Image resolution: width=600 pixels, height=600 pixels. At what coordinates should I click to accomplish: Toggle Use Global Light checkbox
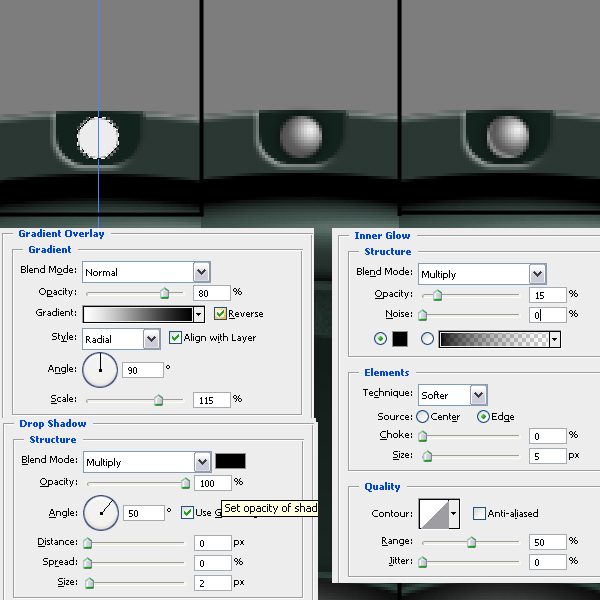[187, 512]
